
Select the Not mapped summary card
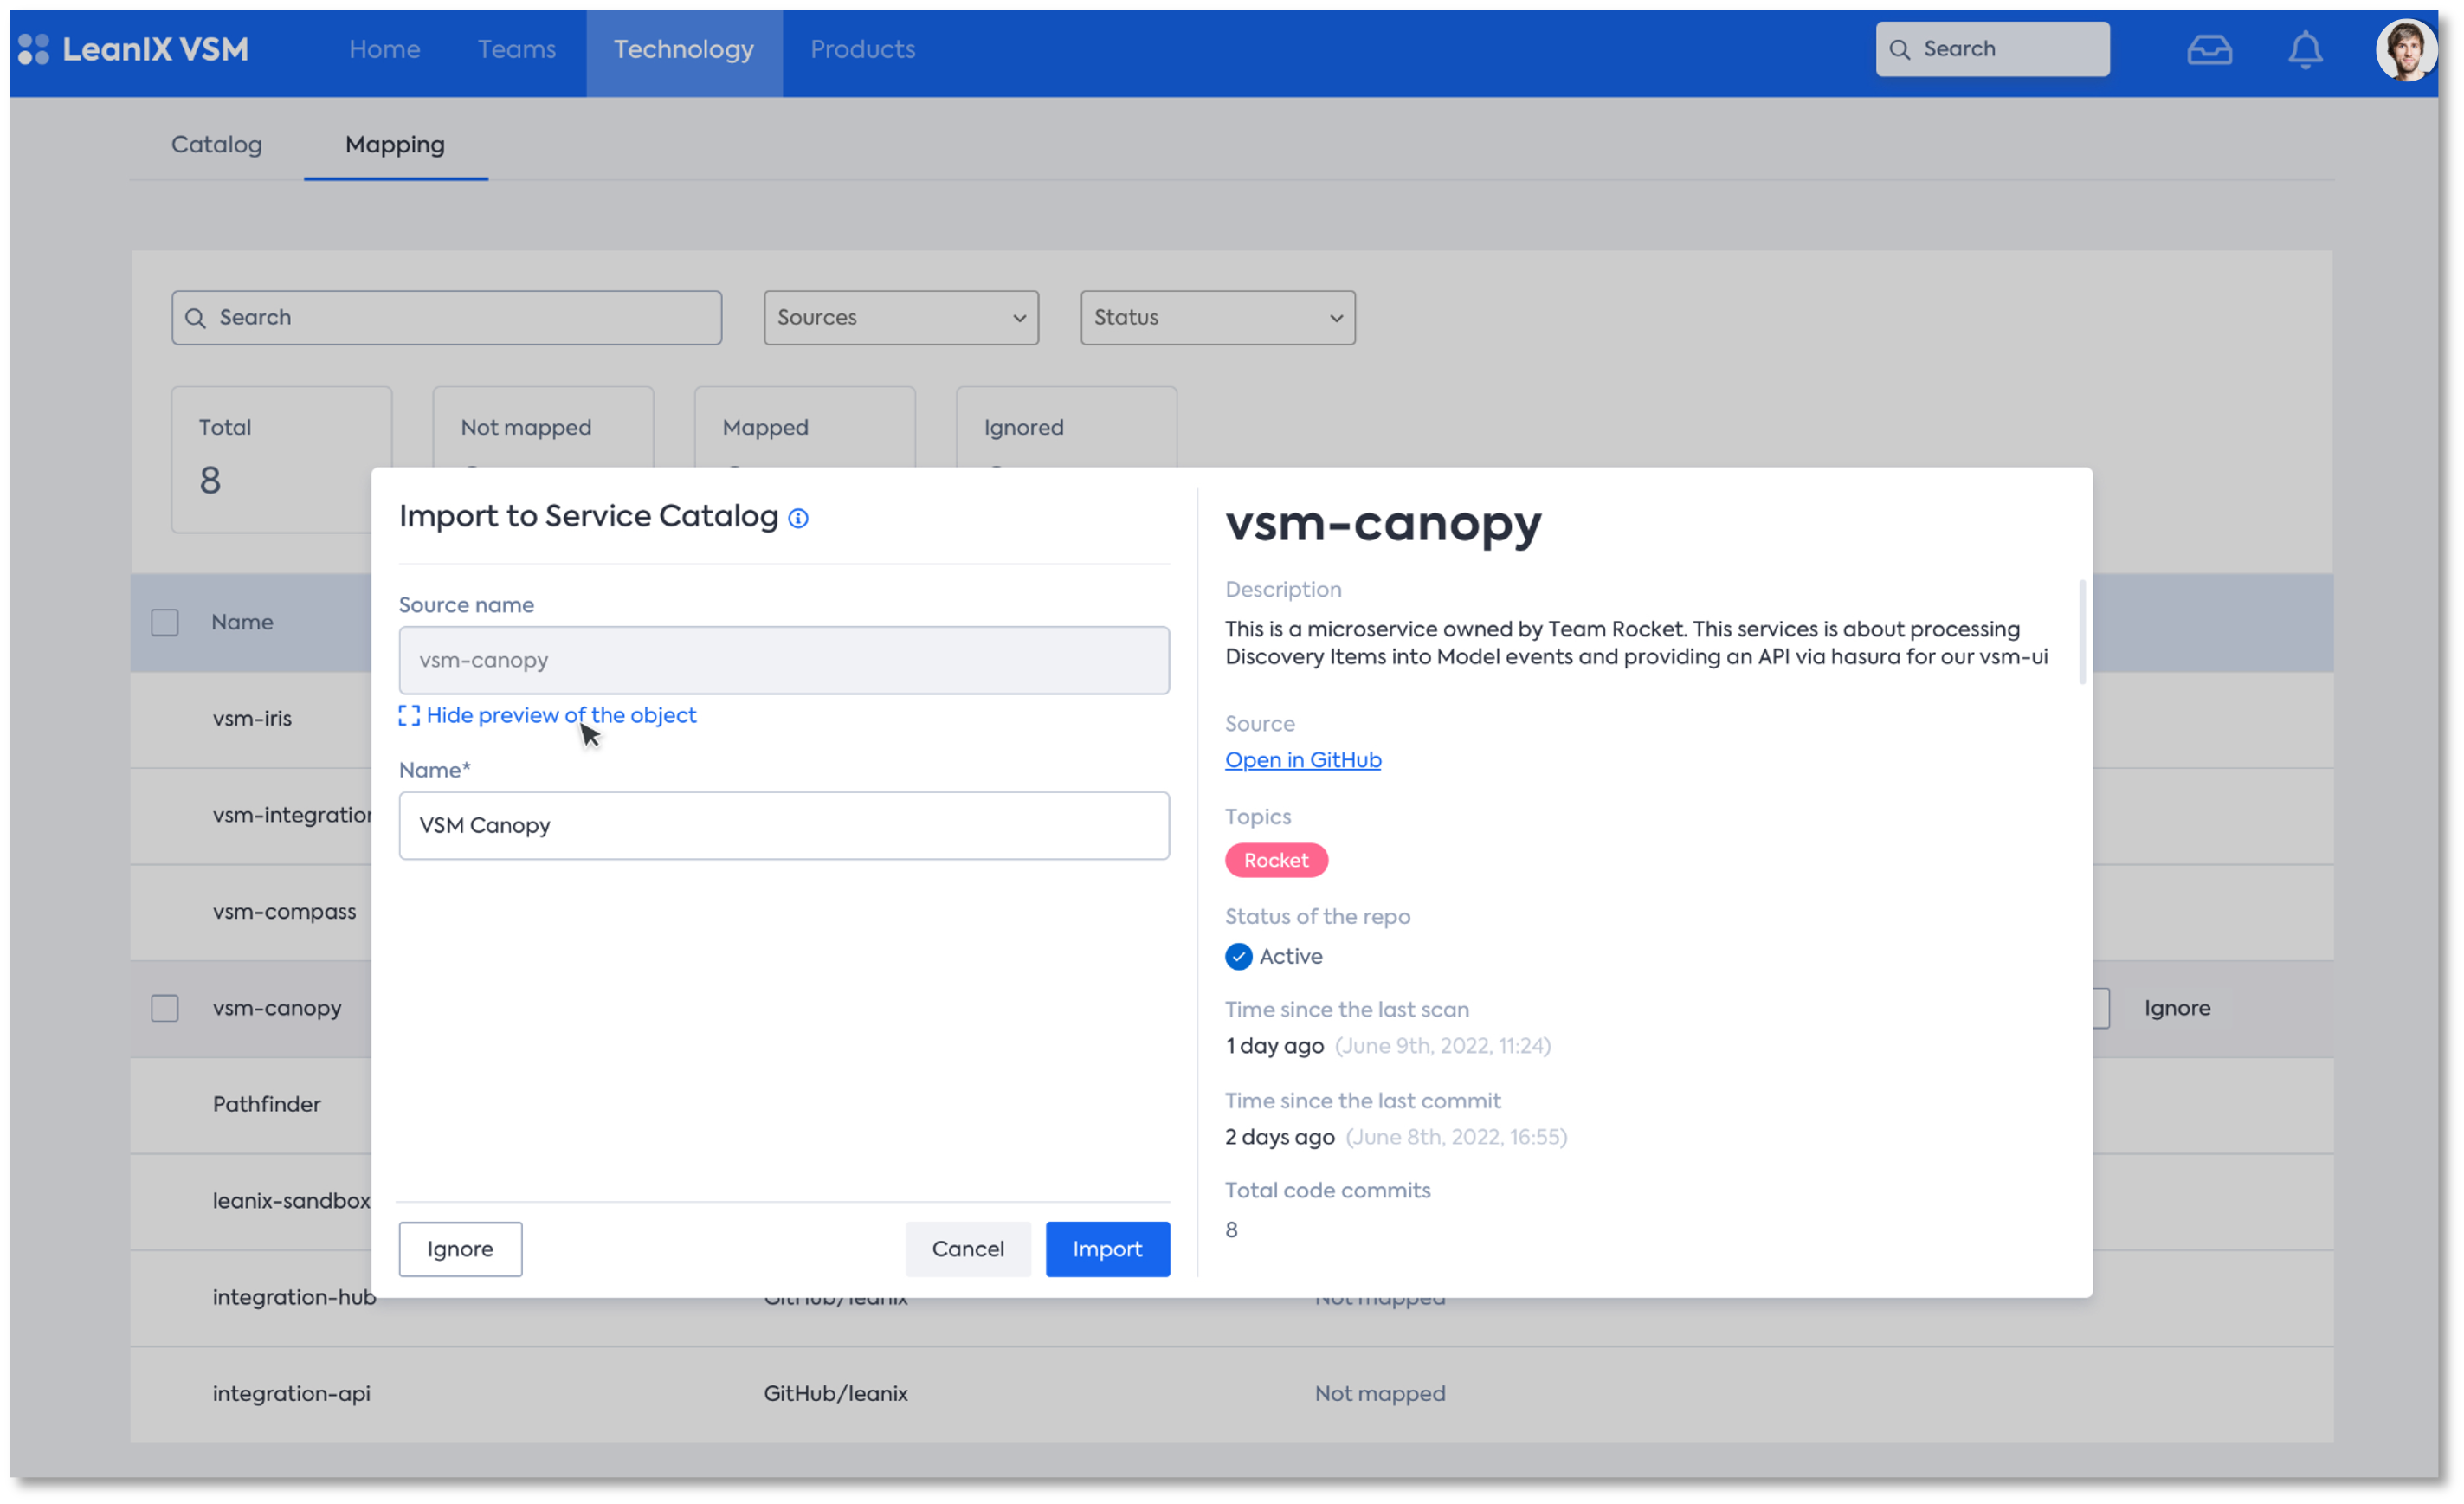click(x=543, y=428)
